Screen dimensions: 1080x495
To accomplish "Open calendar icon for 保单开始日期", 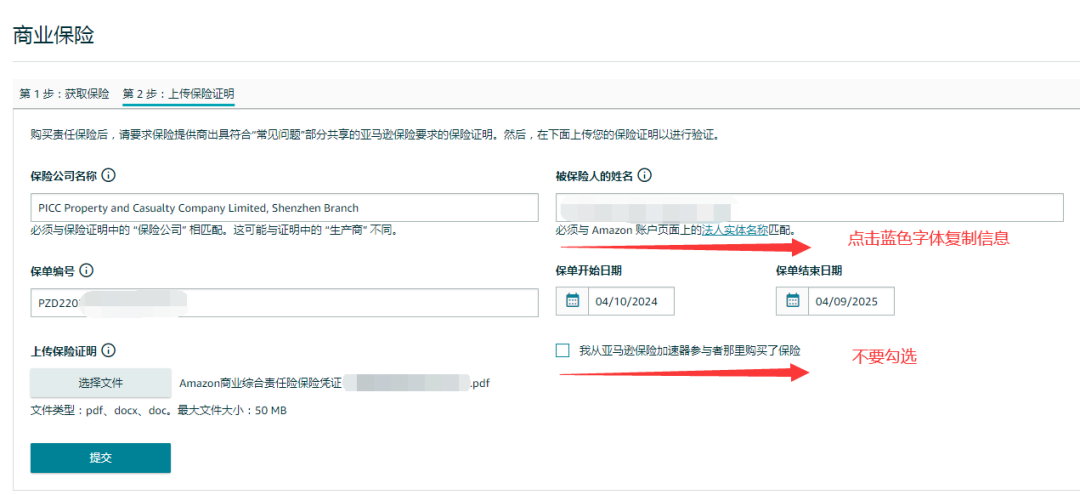I will 572,301.
